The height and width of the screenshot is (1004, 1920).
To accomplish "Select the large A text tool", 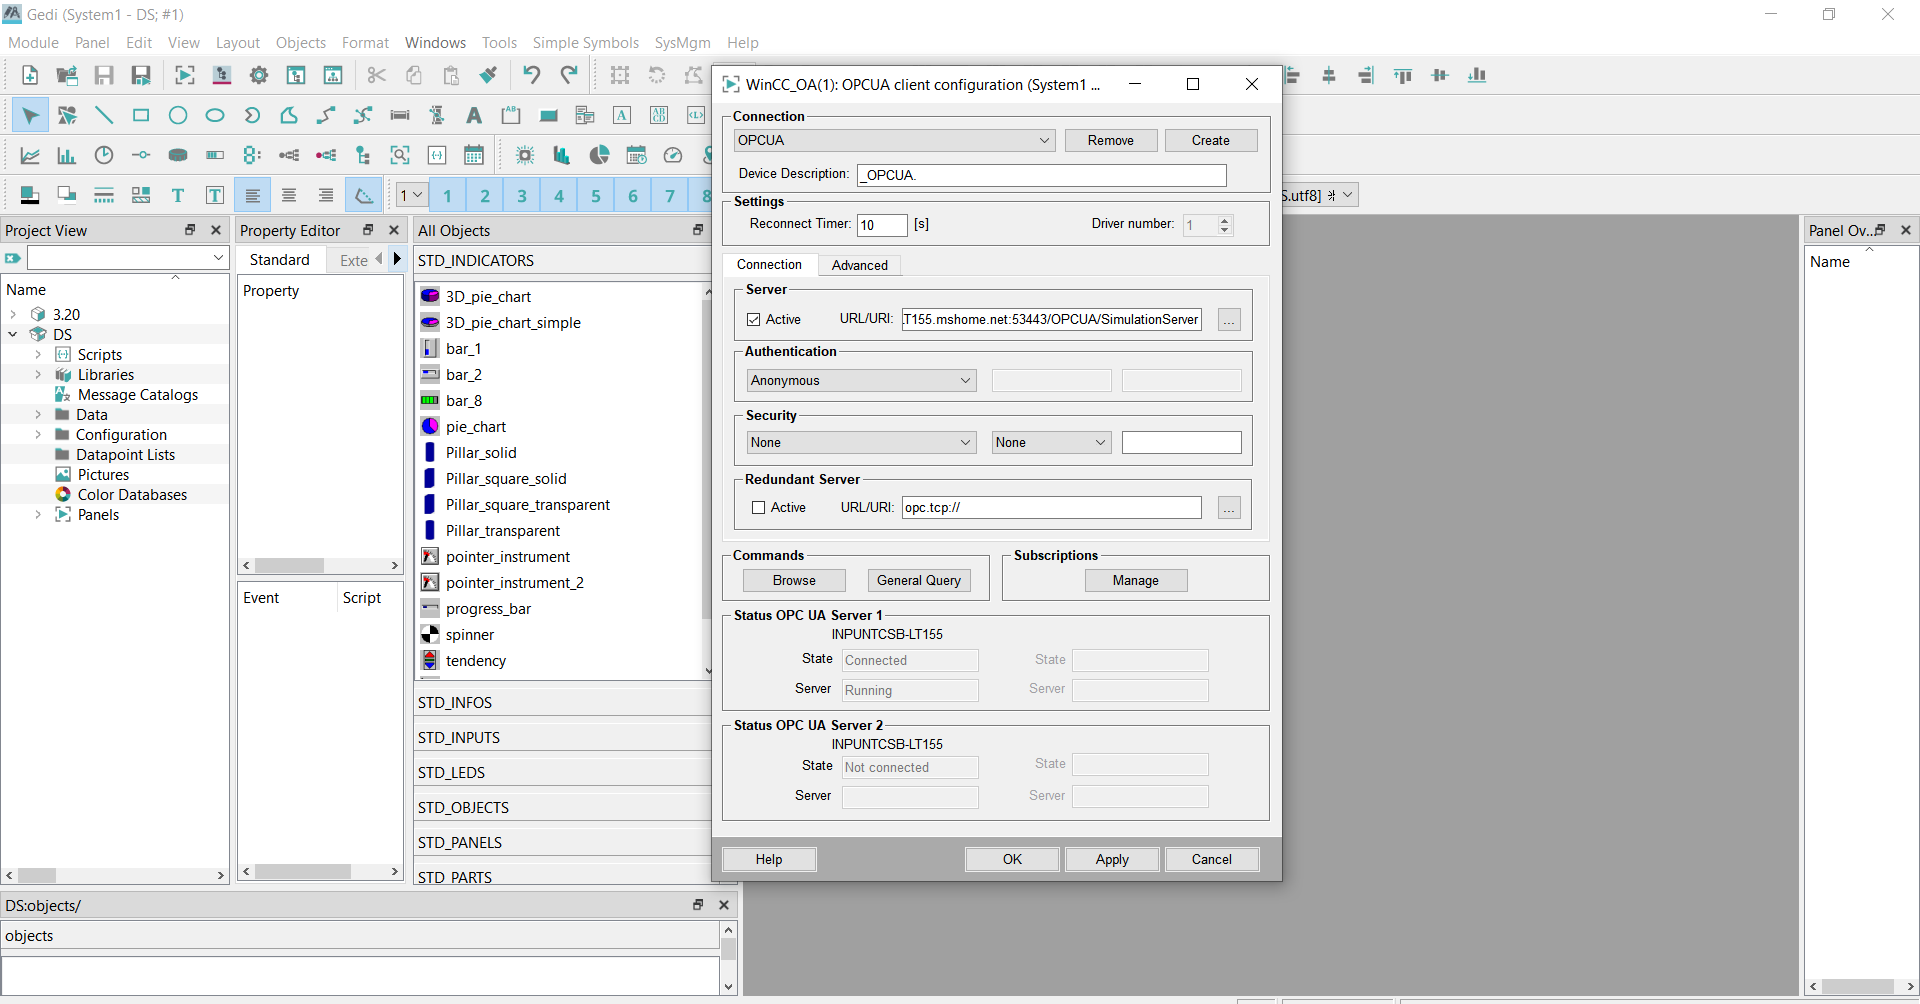I will [x=474, y=116].
